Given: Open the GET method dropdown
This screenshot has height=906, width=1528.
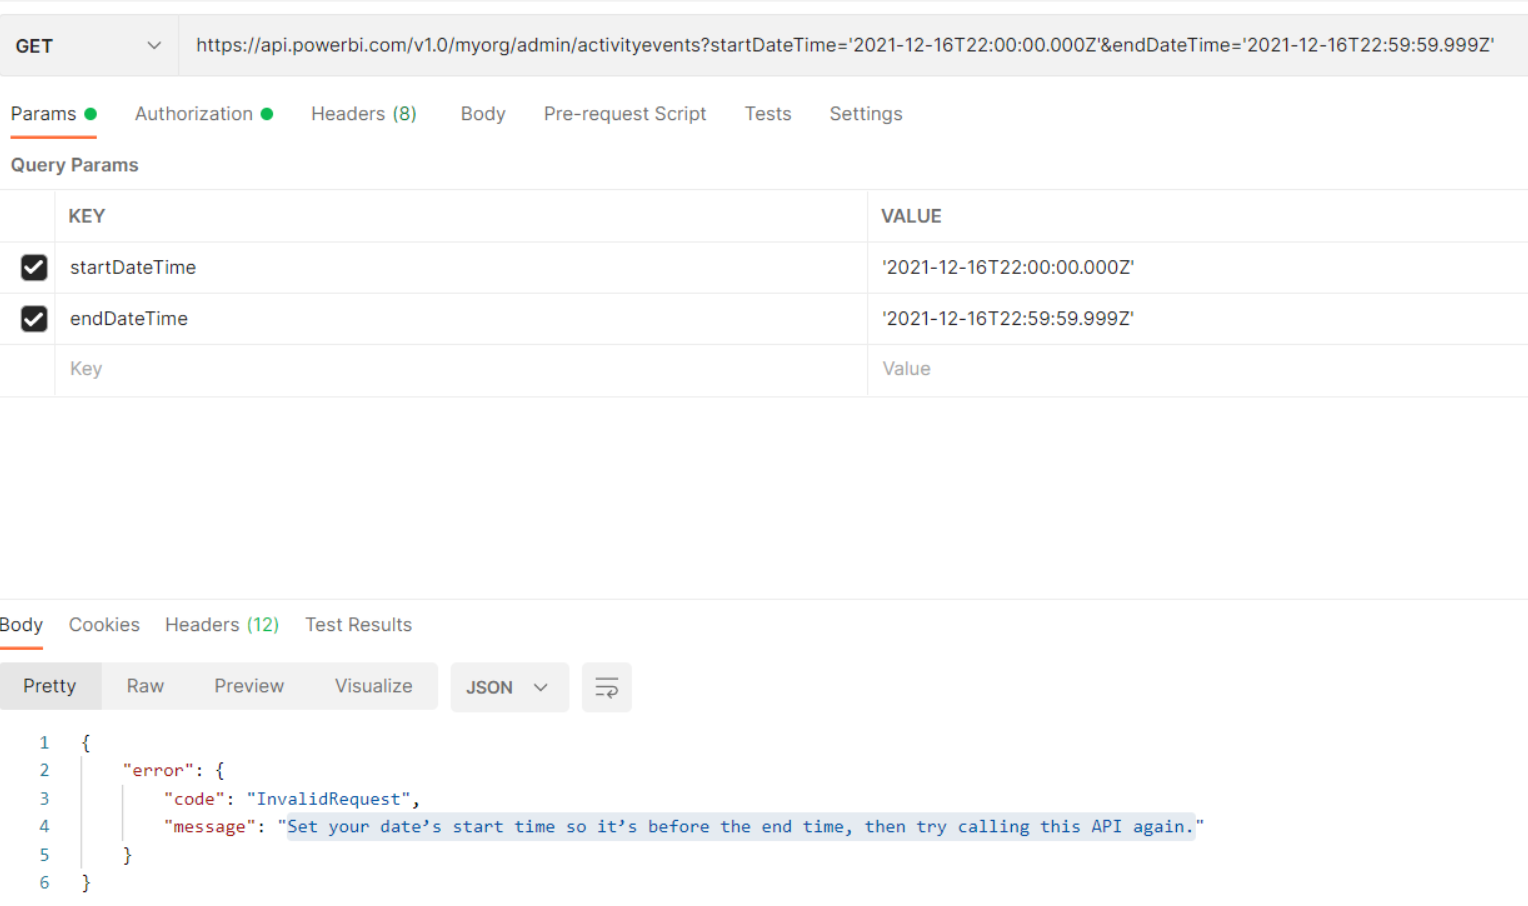Looking at the screenshot, I should (x=88, y=46).
